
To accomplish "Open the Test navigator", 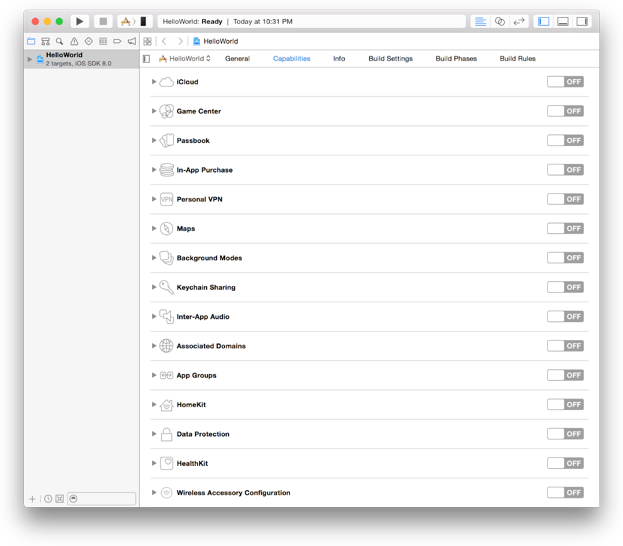I will [89, 41].
